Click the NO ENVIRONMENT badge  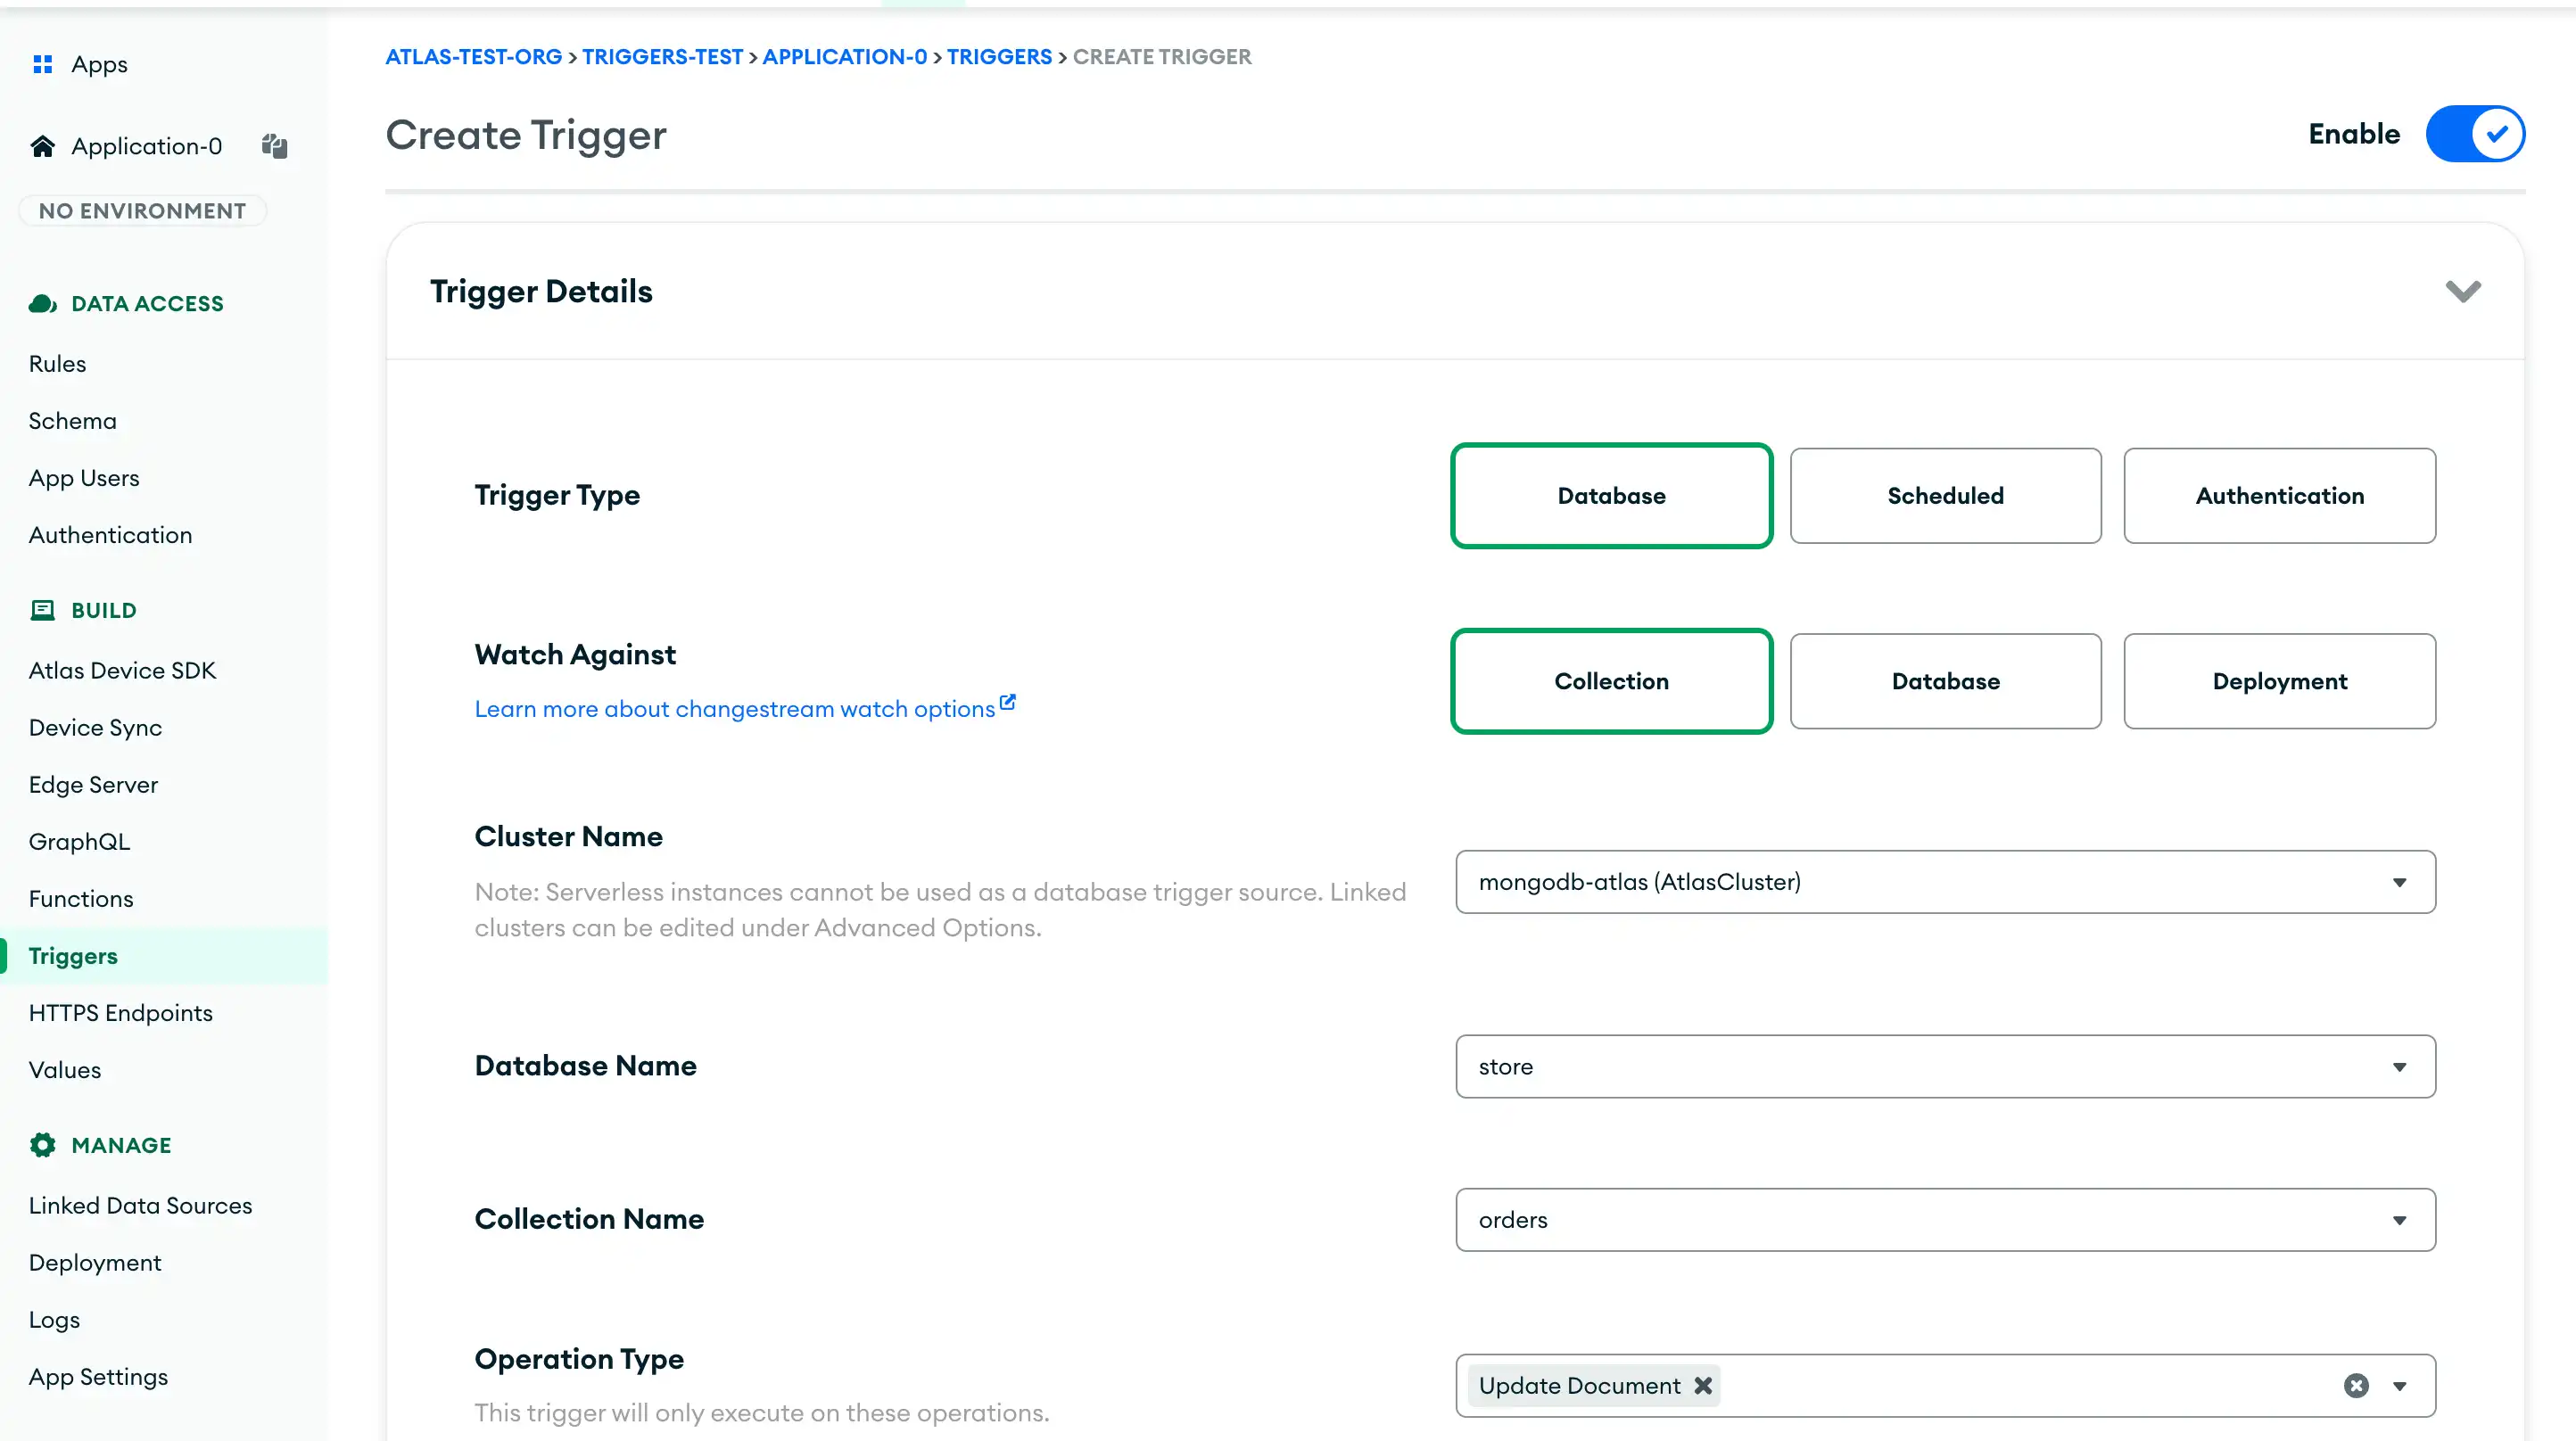(142, 210)
